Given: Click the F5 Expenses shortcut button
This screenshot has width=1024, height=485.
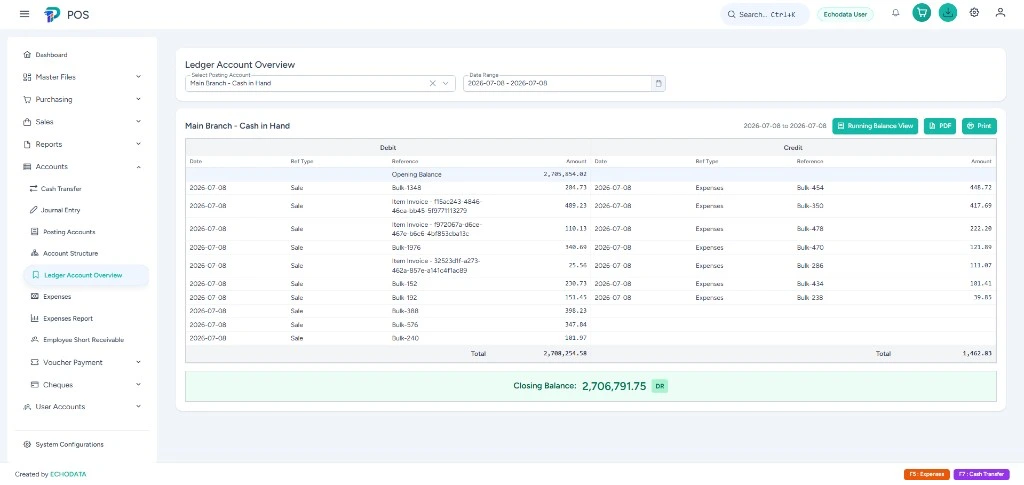Looking at the screenshot, I should coord(927,475).
